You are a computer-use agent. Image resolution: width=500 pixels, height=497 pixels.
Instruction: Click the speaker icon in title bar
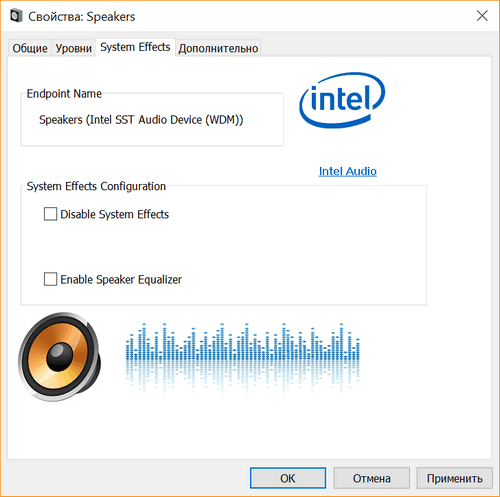pos(16,16)
